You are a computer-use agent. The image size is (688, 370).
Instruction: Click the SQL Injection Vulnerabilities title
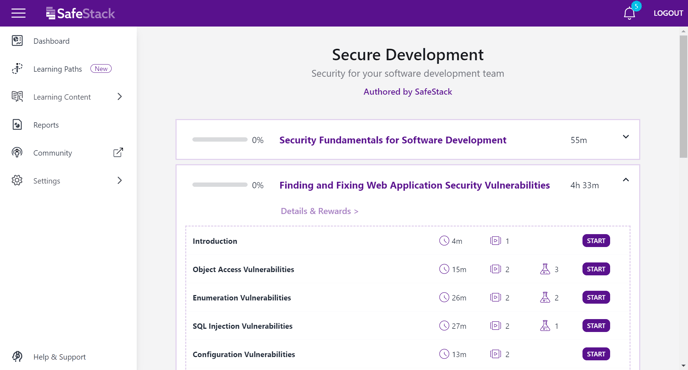coord(242,326)
